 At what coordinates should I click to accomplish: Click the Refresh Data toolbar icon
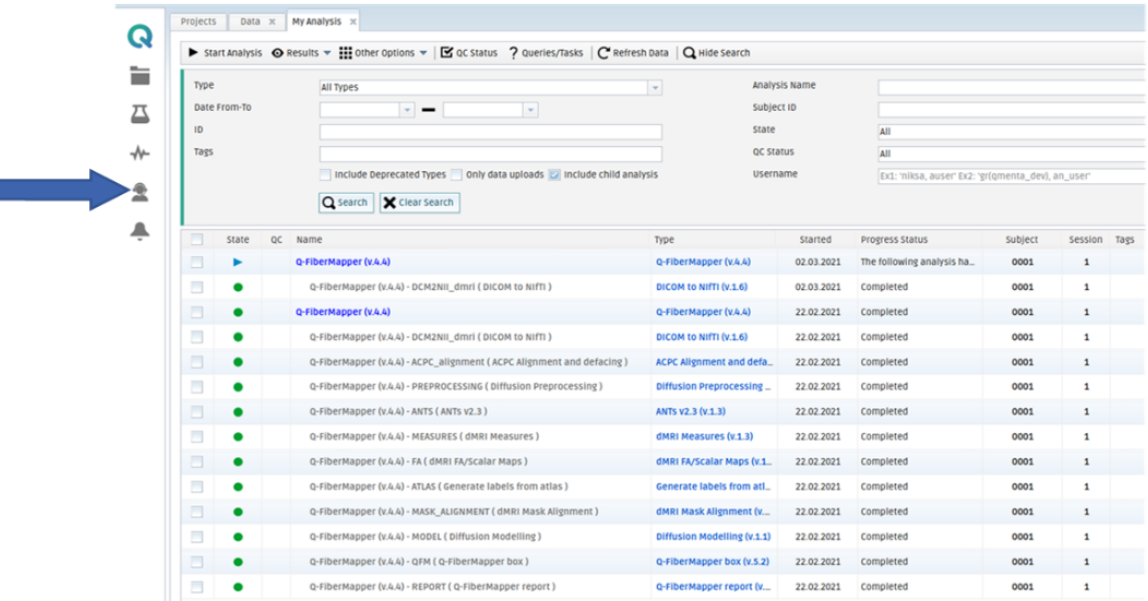pos(633,53)
